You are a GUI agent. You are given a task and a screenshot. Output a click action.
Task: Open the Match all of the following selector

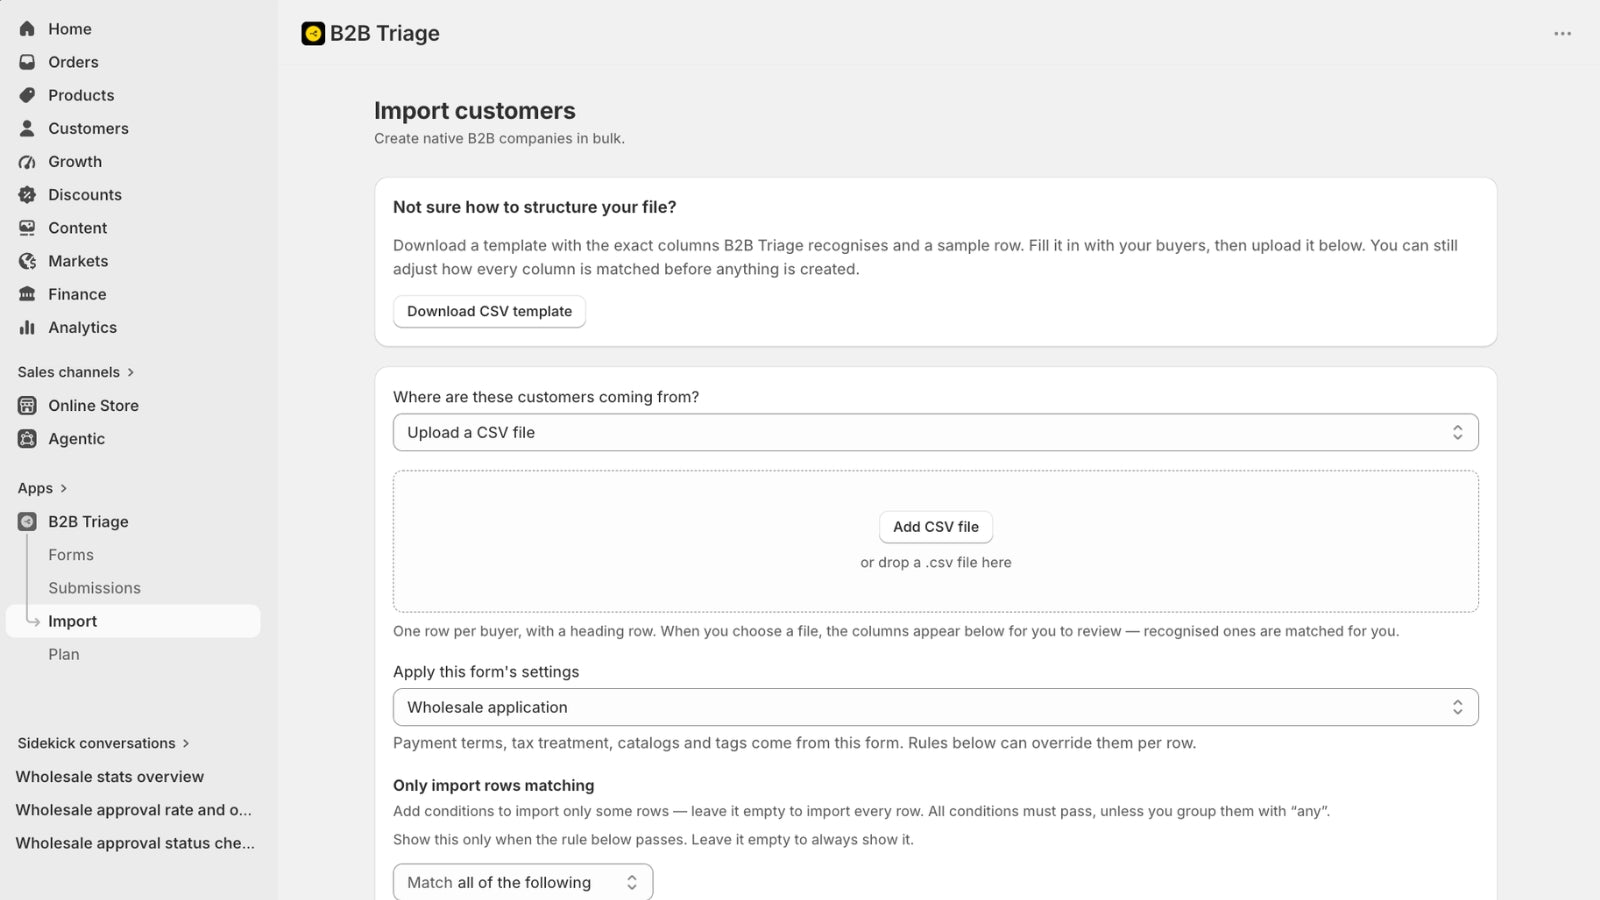[523, 882]
